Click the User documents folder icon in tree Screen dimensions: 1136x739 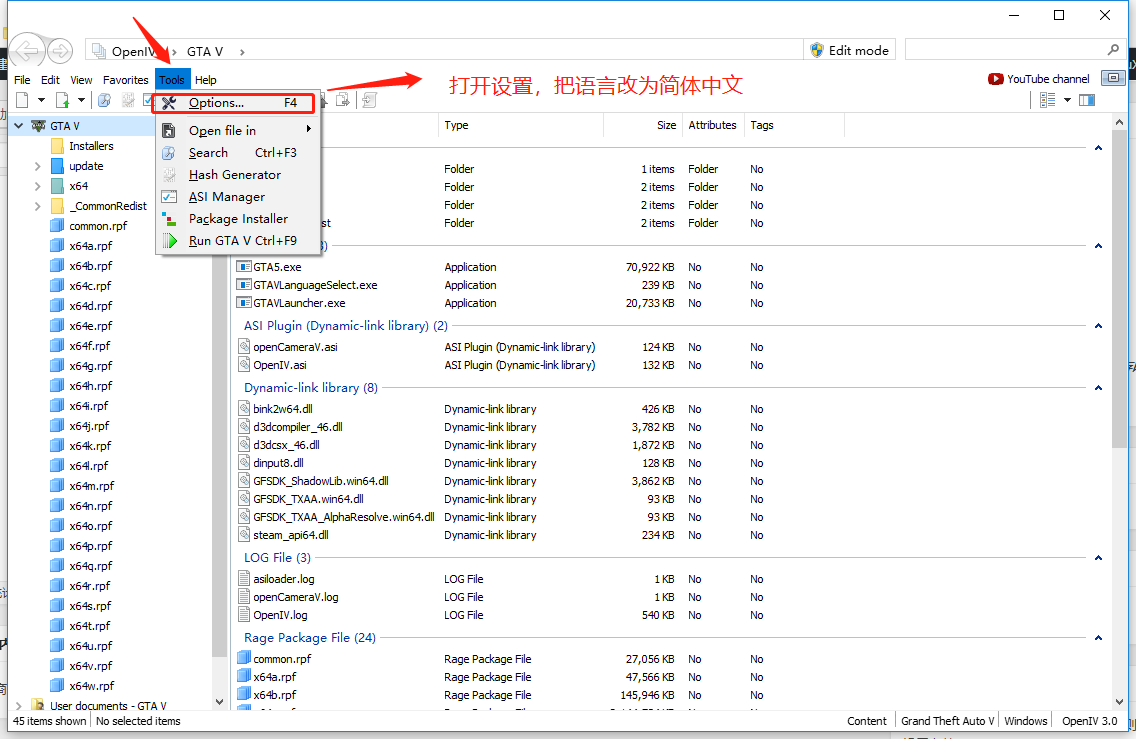38,705
